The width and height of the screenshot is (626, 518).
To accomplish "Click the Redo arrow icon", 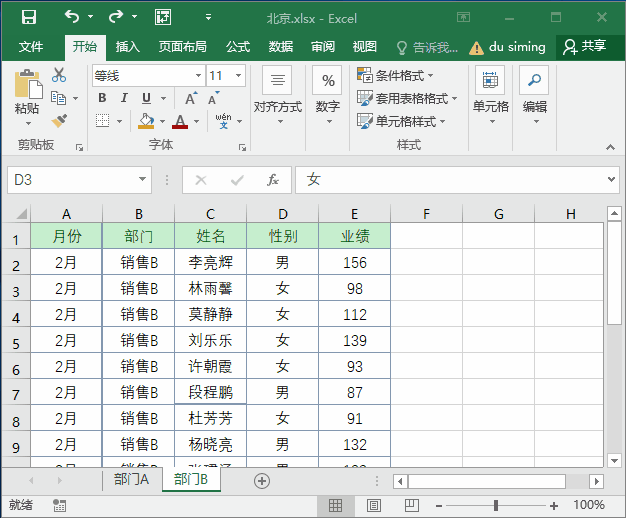I will click(116, 17).
